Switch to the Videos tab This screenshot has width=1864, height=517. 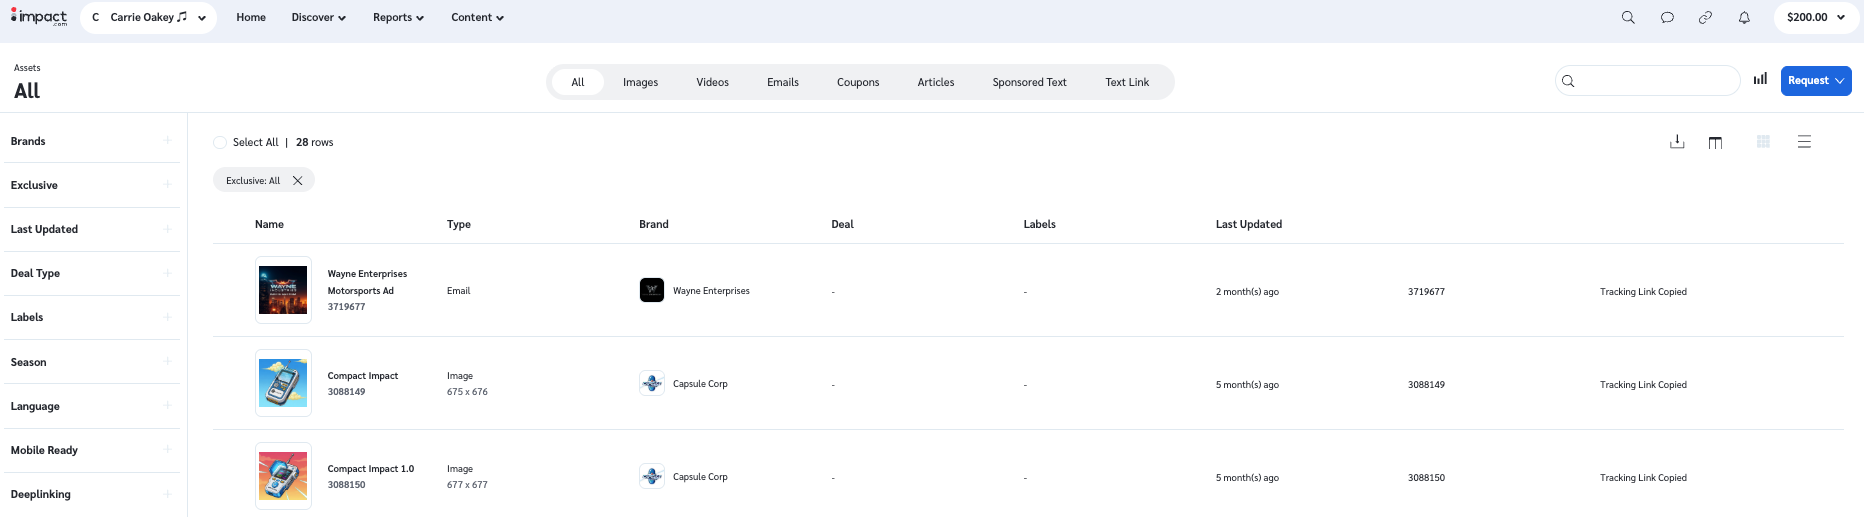pyautogui.click(x=712, y=82)
